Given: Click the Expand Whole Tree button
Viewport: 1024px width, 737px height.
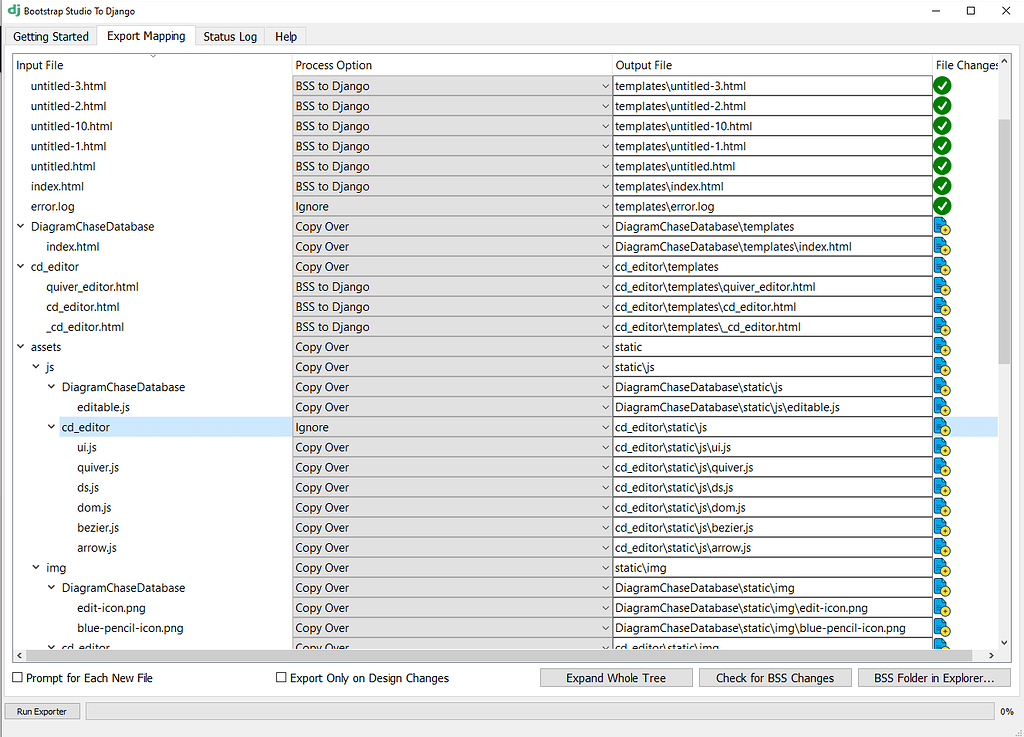Looking at the screenshot, I should coord(616,677).
